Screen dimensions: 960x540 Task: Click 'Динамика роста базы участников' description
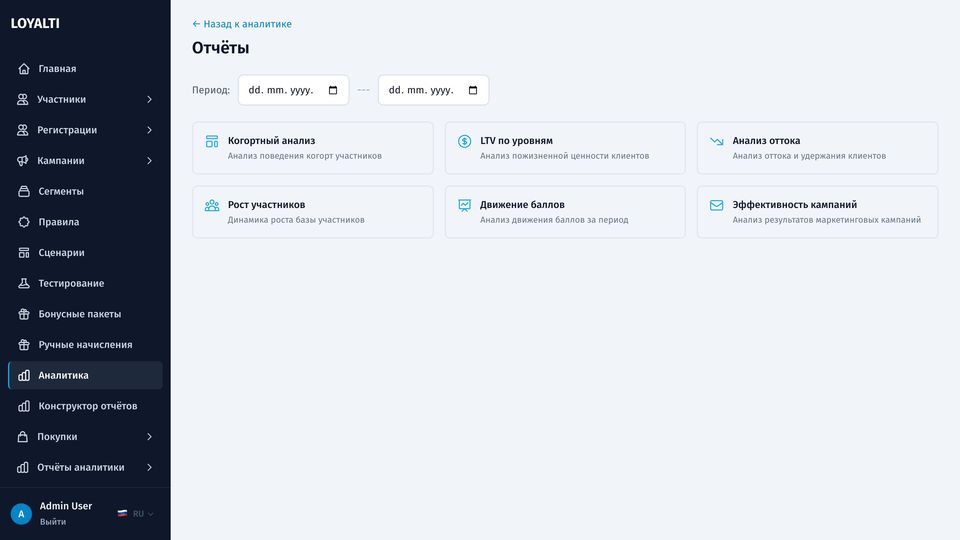click(296, 220)
